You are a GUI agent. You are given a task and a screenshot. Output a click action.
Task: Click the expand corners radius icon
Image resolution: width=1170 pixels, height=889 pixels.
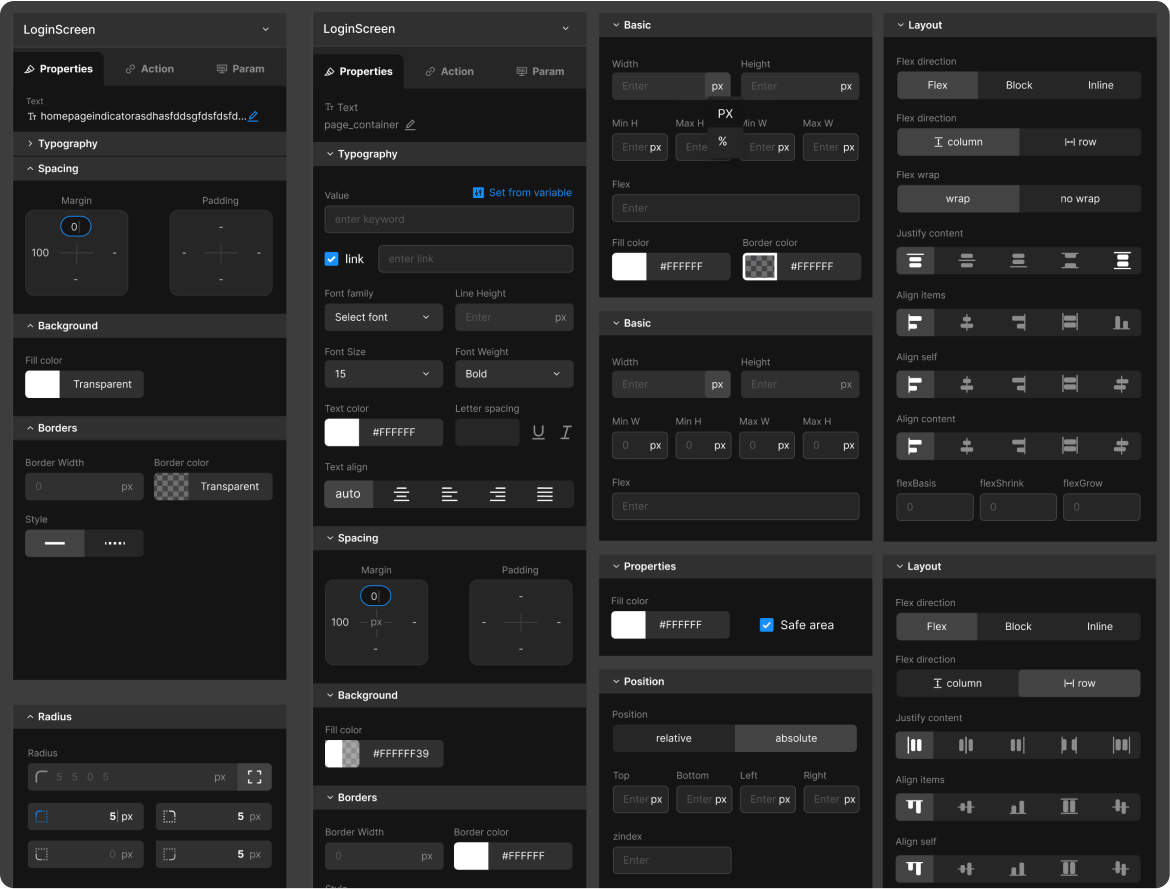click(x=254, y=777)
